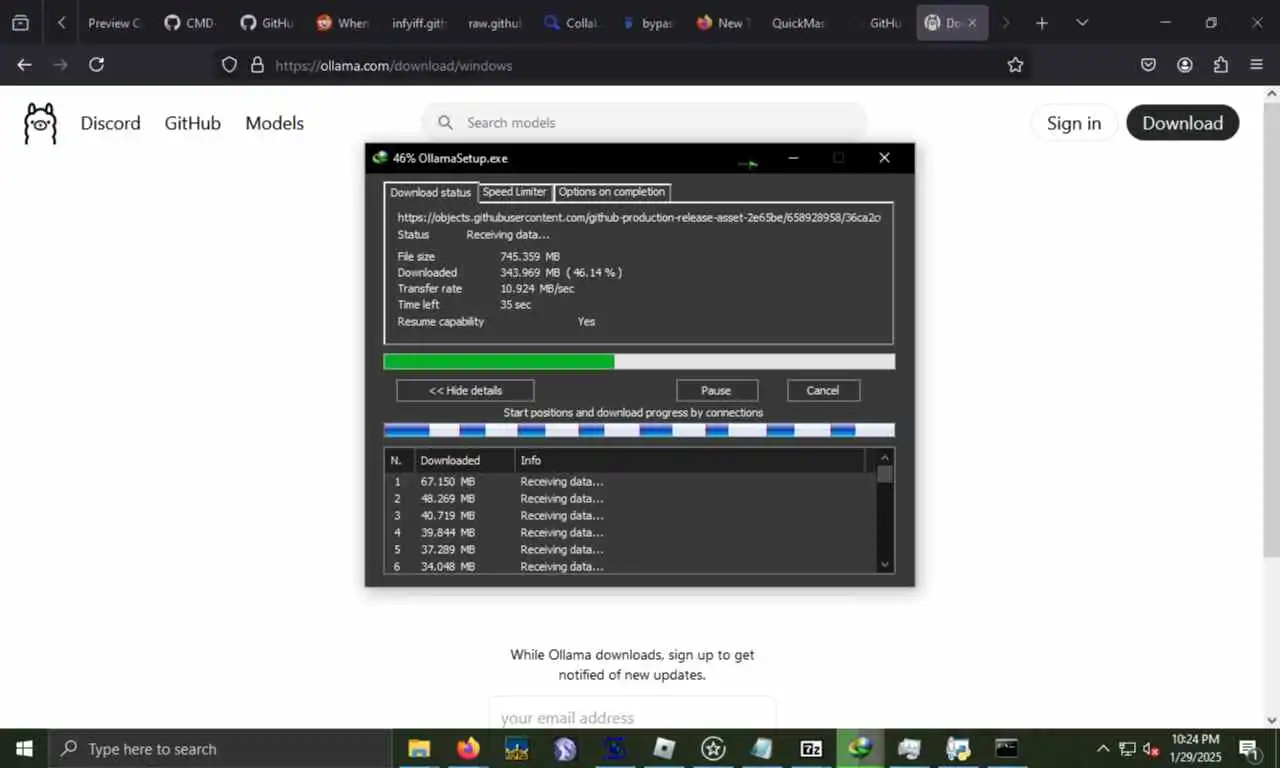
Task: Click the browser page vertical scrollbar
Action: 1272,330
